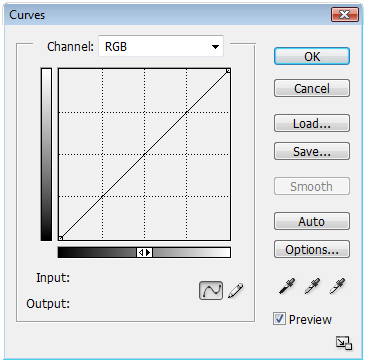
Task: Select the bottom-left curve endpoint
Action: 60,238
